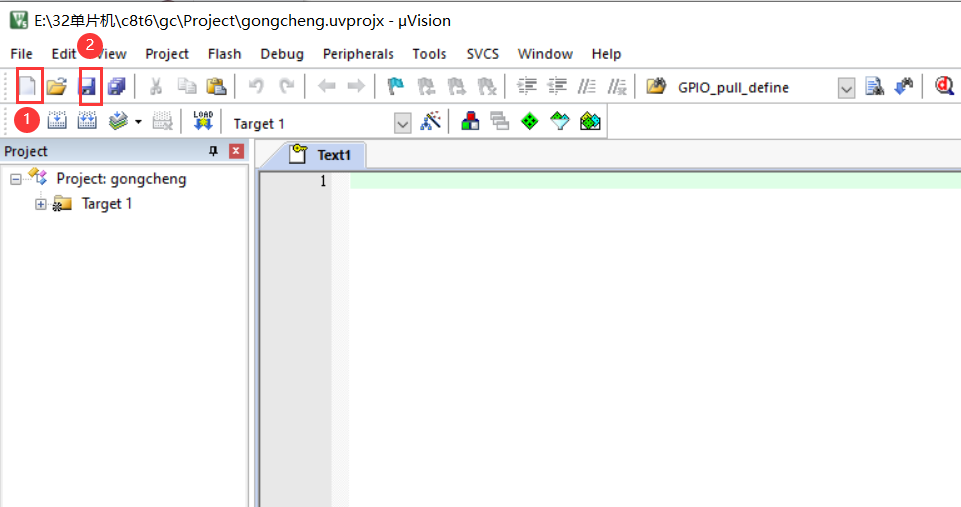The height and width of the screenshot is (507, 961).
Task: Click Stop Build icon
Action: tap(162, 121)
